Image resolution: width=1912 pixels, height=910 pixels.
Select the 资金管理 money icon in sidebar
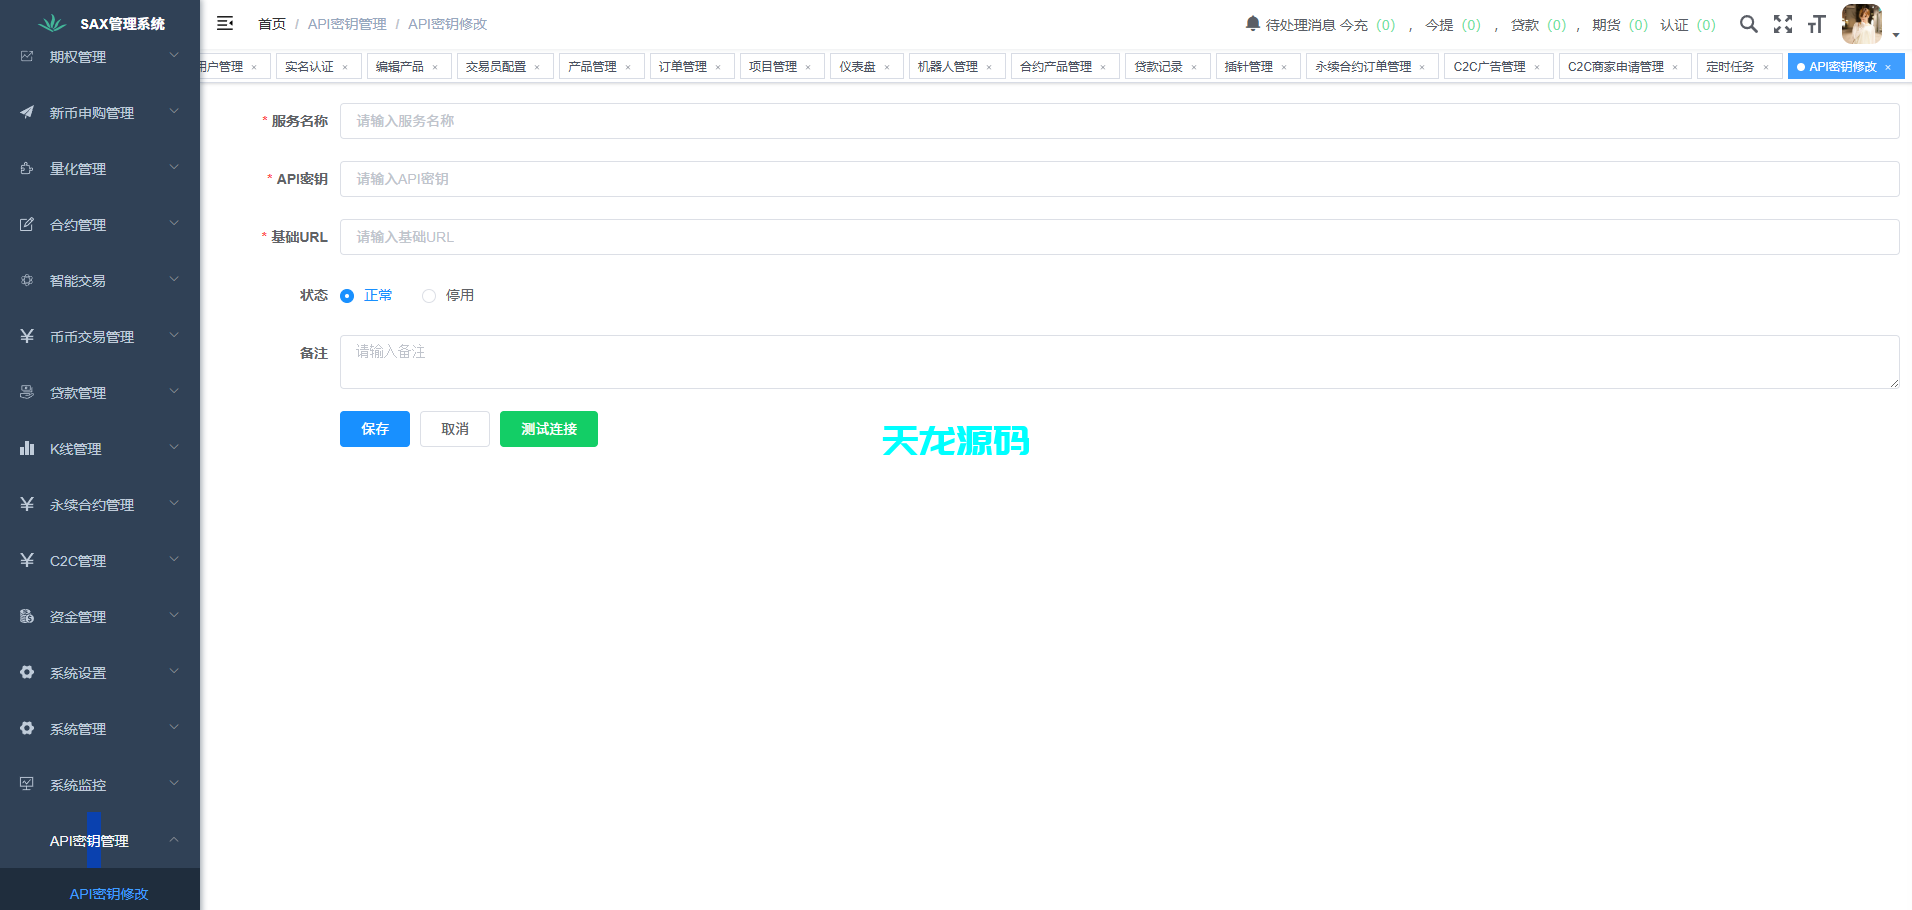tap(26, 616)
